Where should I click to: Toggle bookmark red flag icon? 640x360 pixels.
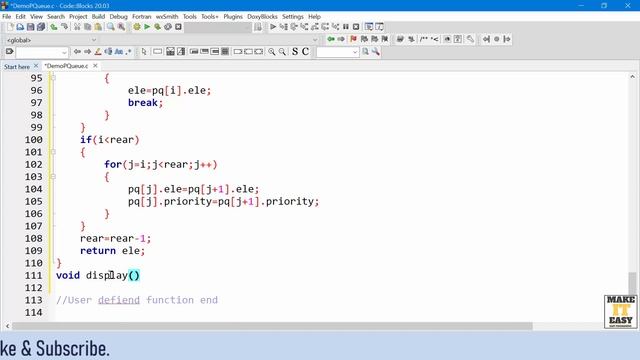(x=353, y=39)
